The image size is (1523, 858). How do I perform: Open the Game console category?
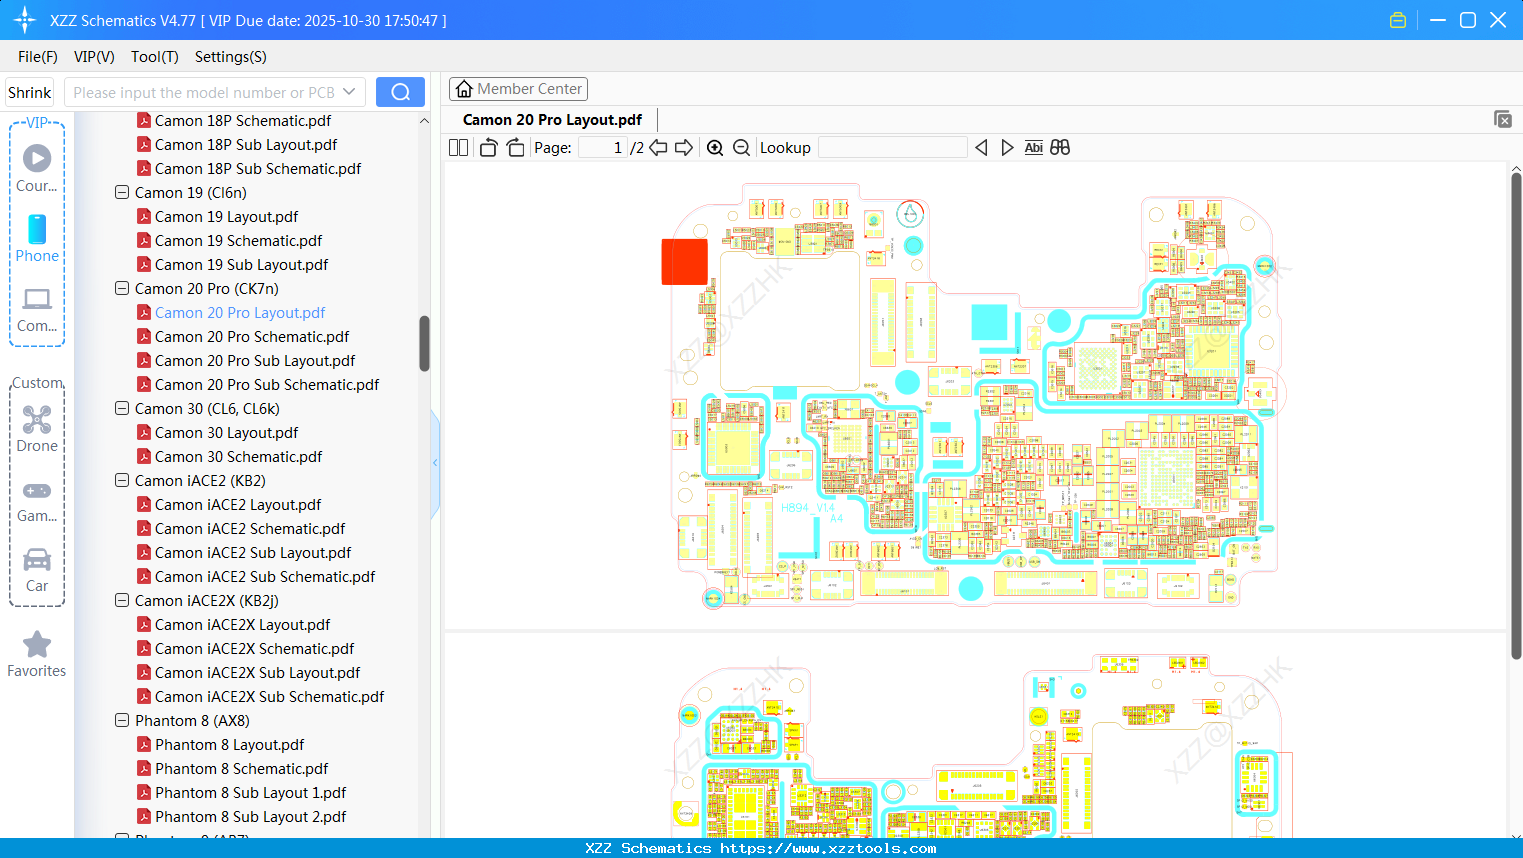[37, 501]
